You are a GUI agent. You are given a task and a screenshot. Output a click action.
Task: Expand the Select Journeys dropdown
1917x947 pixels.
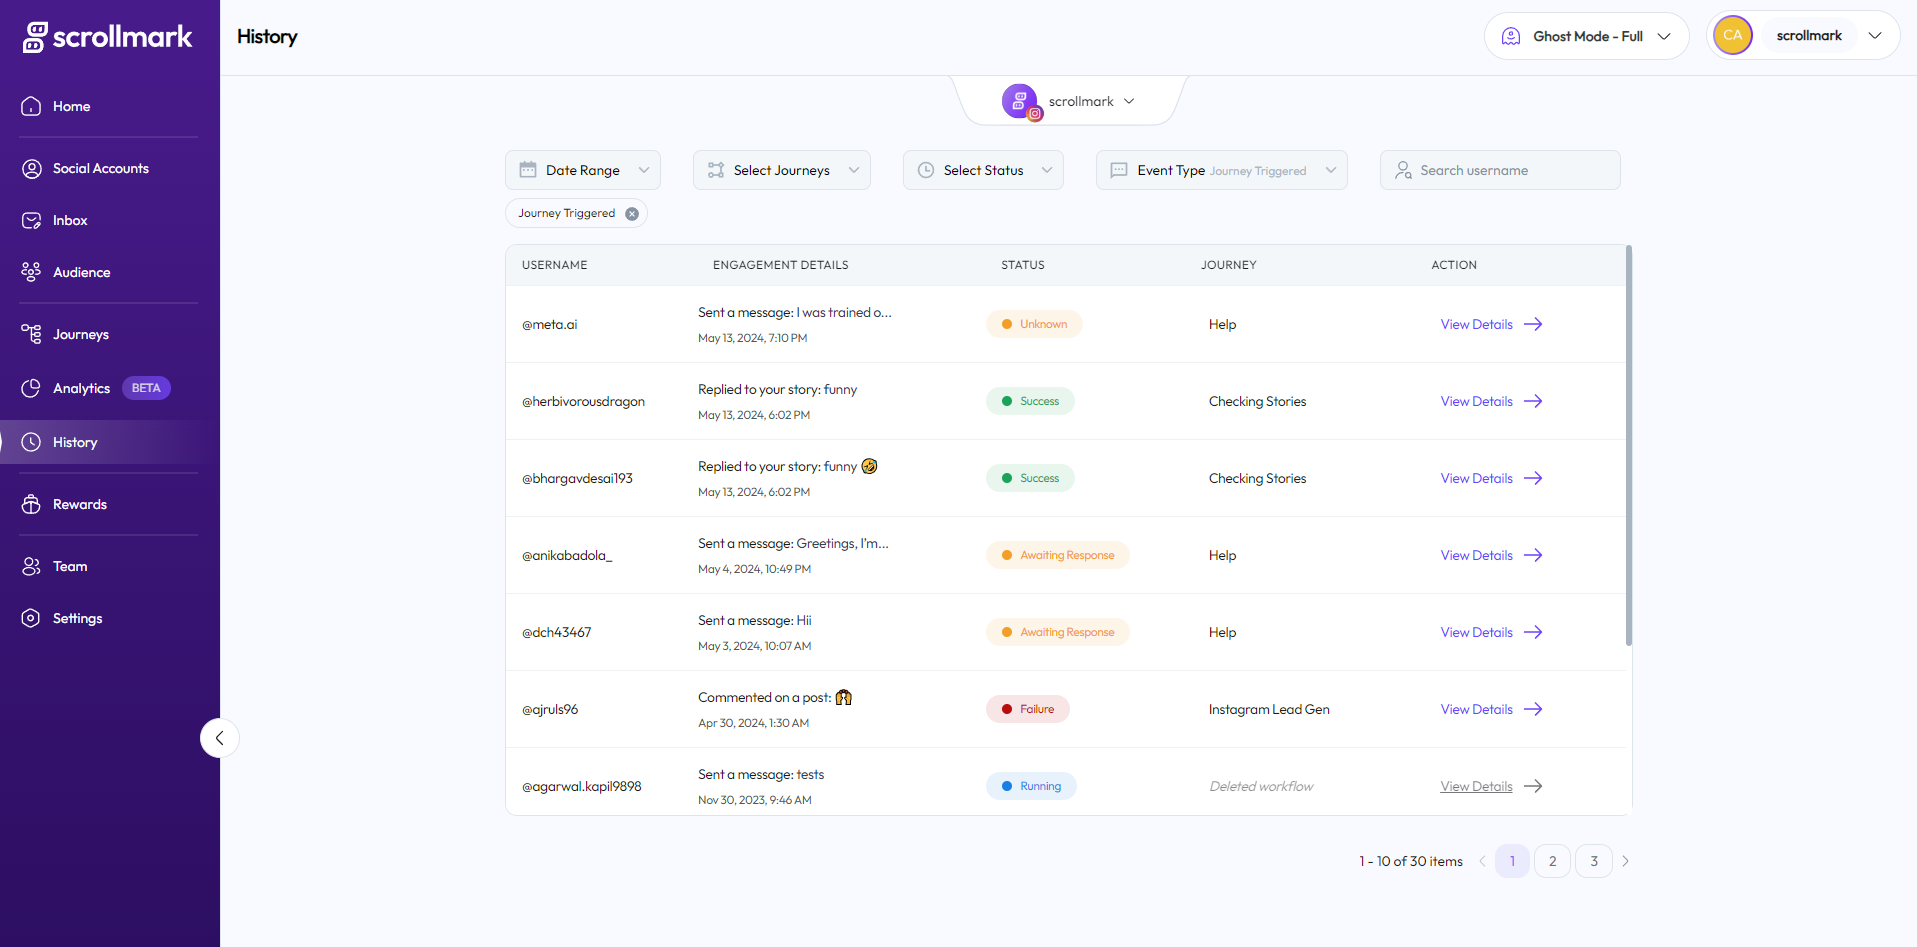[x=781, y=170]
